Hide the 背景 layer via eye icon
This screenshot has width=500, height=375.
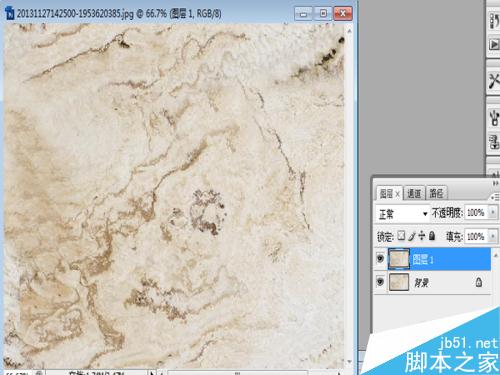pos(380,282)
